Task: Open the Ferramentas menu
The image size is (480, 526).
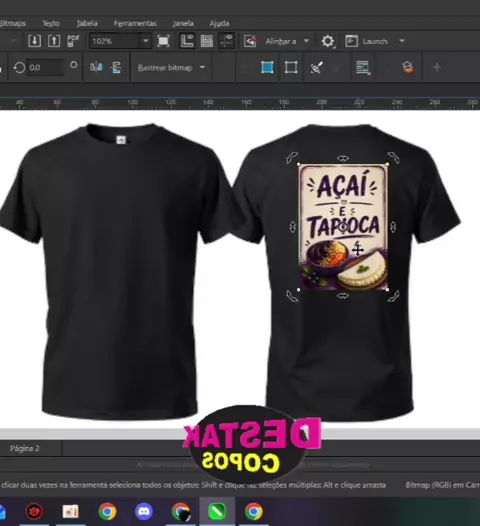Action: point(135,23)
